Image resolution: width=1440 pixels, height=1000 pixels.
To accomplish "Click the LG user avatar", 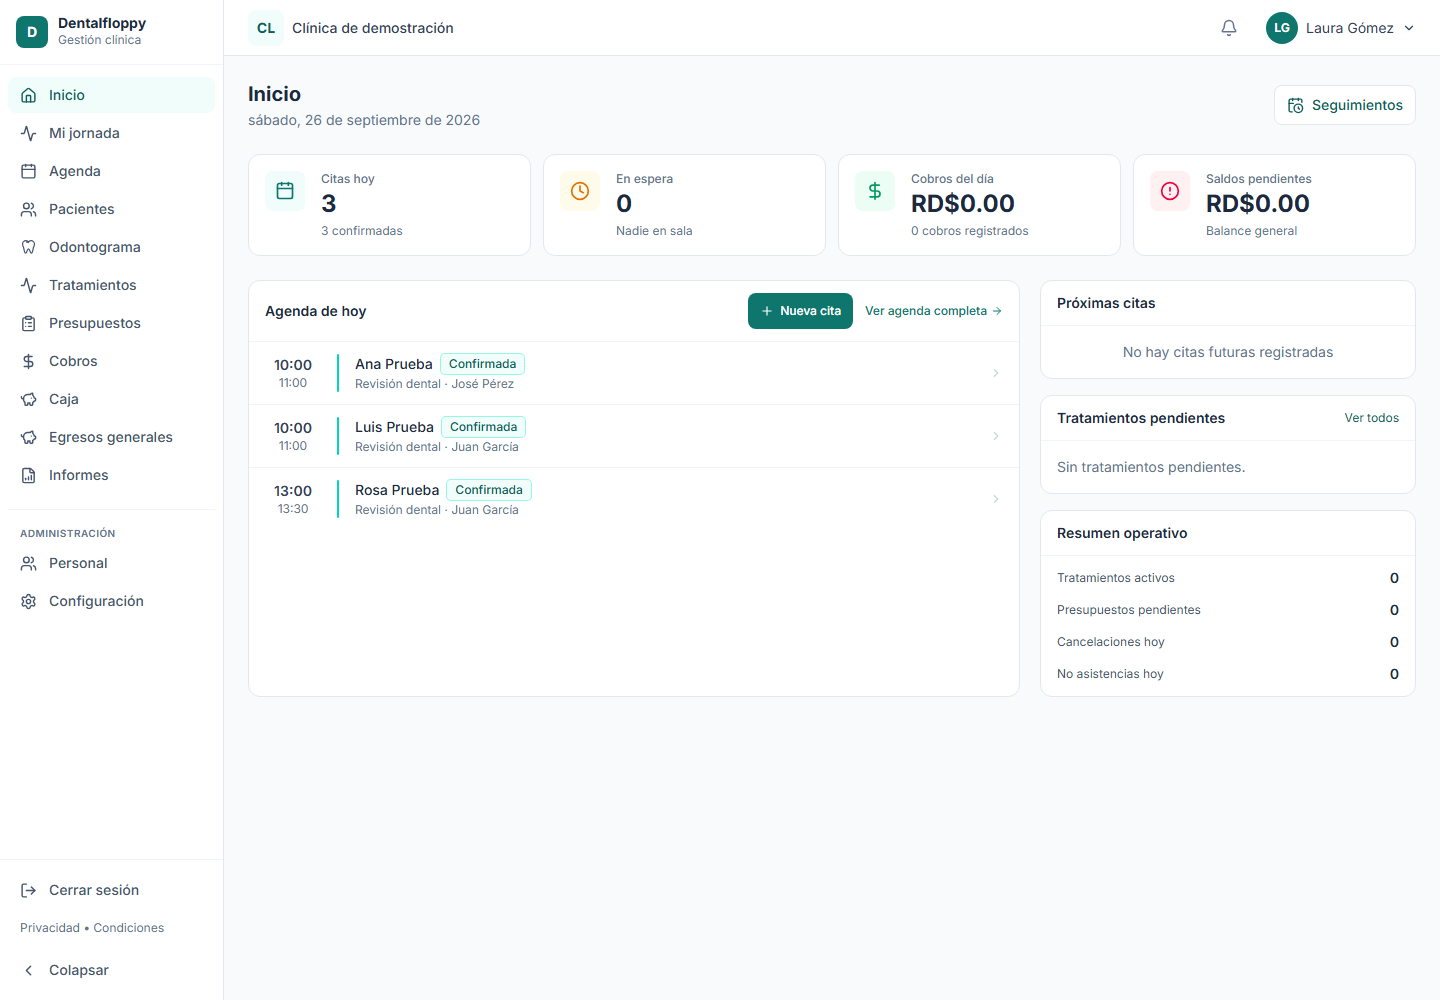I will click(x=1282, y=28).
